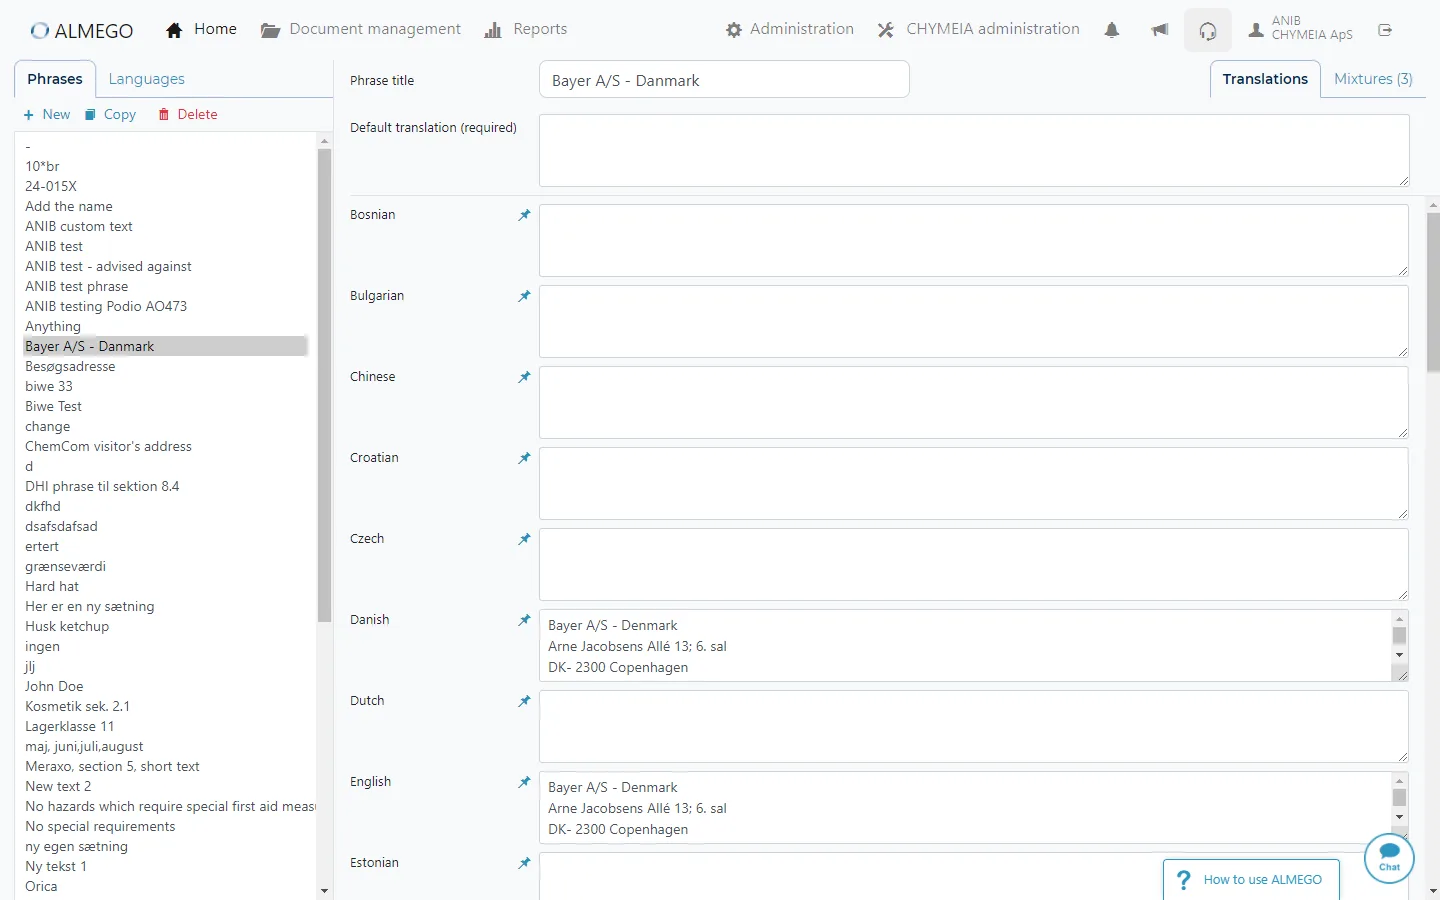Delete the selected phrase

pyautogui.click(x=188, y=115)
